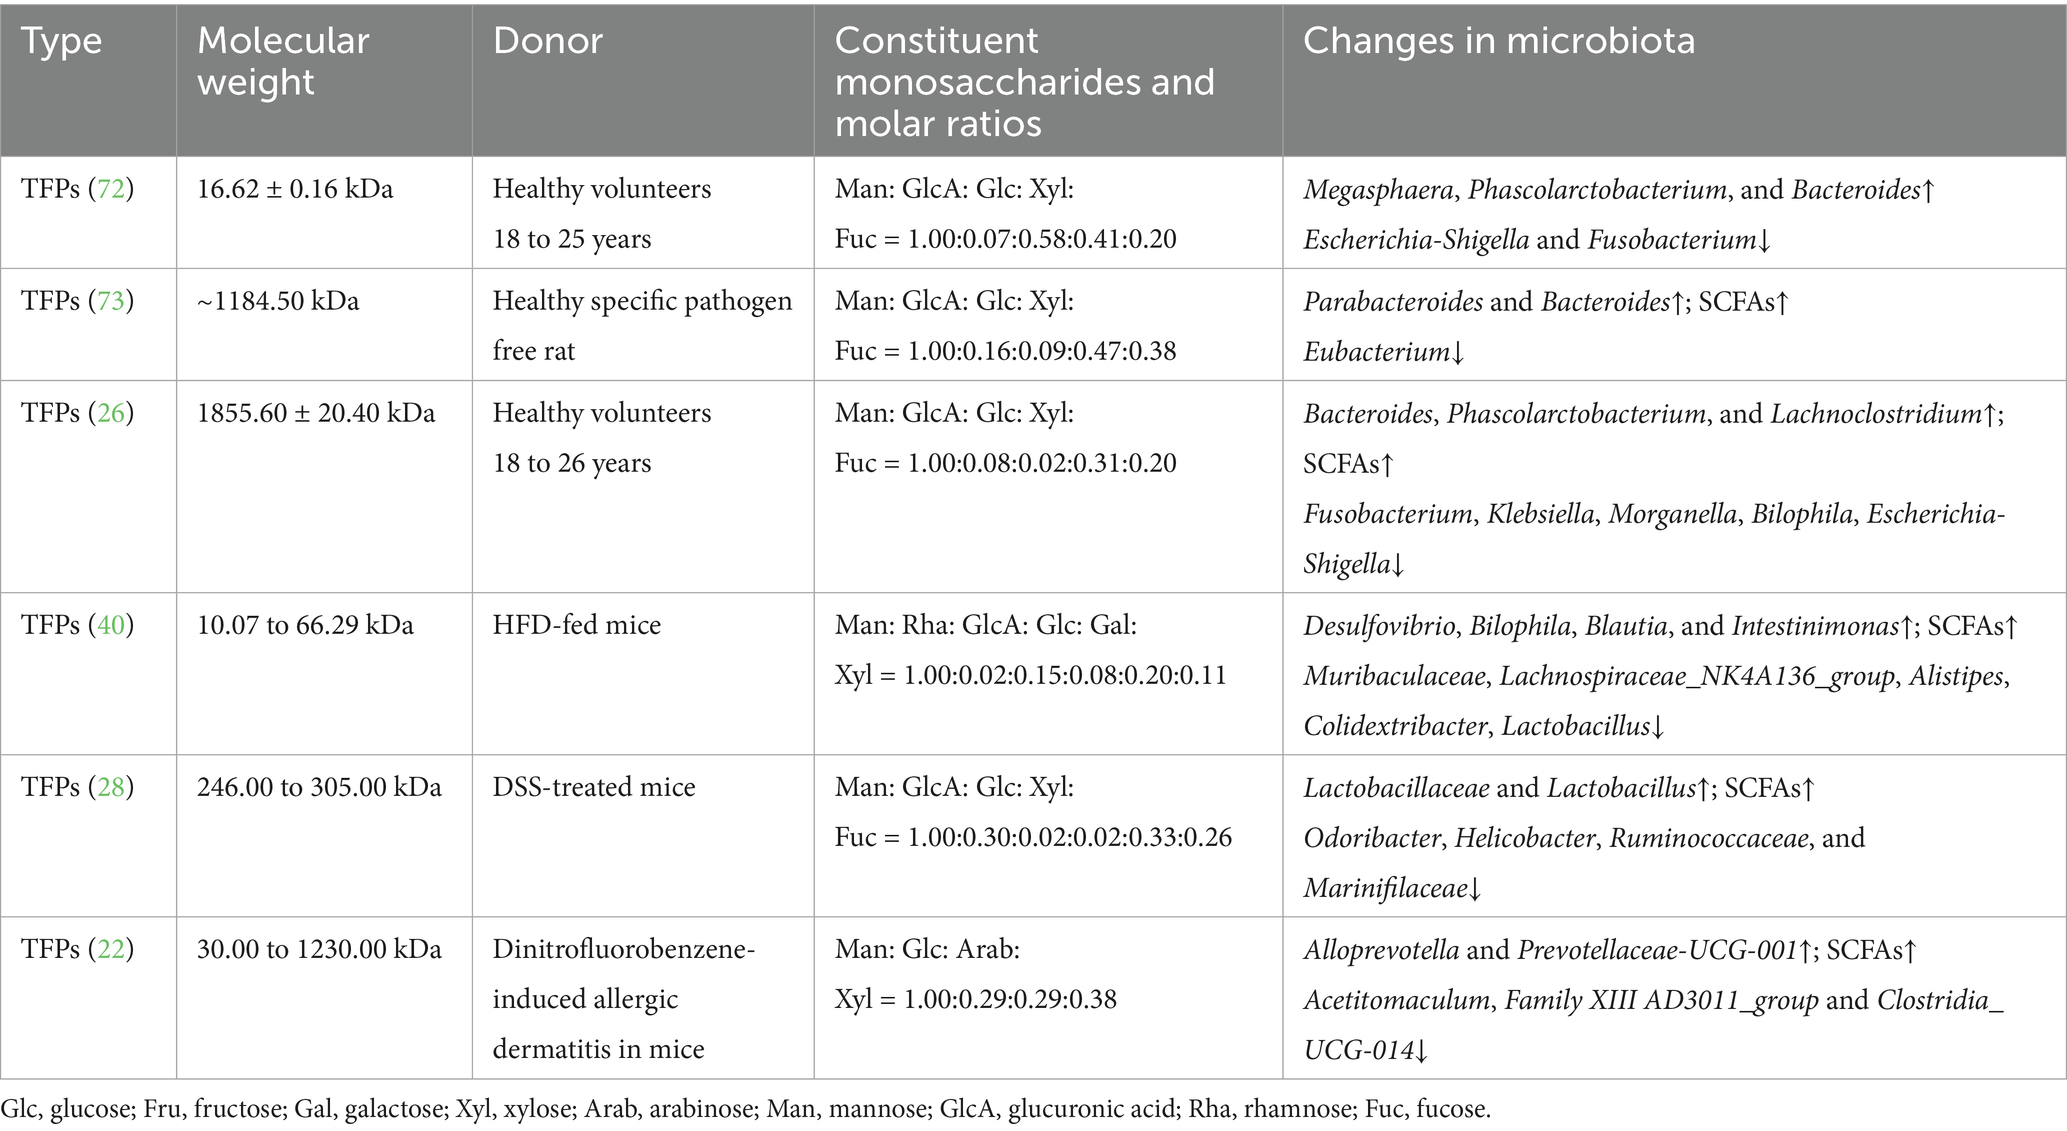The width and height of the screenshot is (2067, 1131).
Task: Follow citation link 40
Action: tap(110, 625)
